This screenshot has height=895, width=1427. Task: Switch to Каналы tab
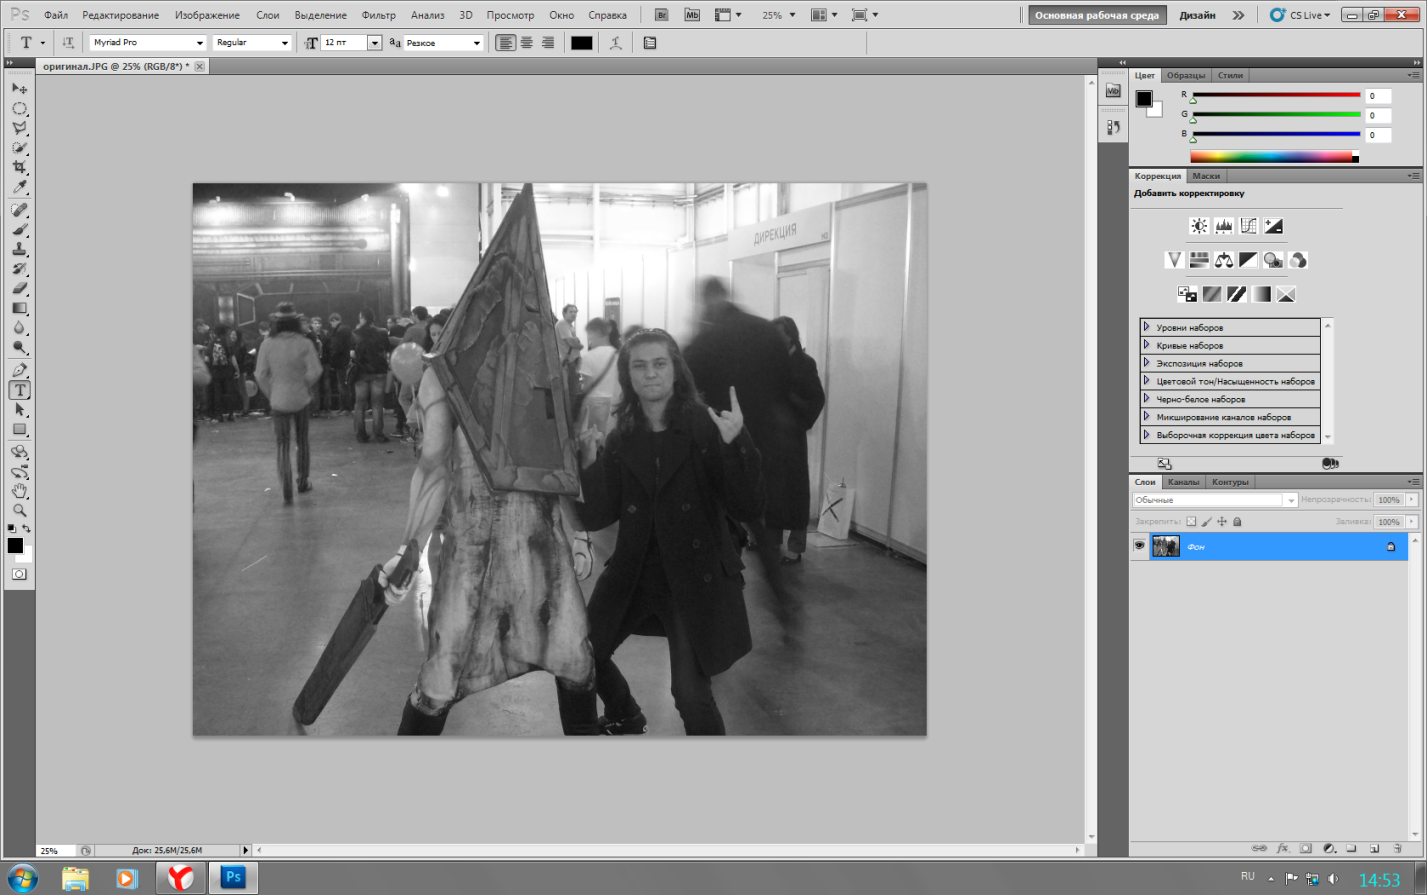1183,482
